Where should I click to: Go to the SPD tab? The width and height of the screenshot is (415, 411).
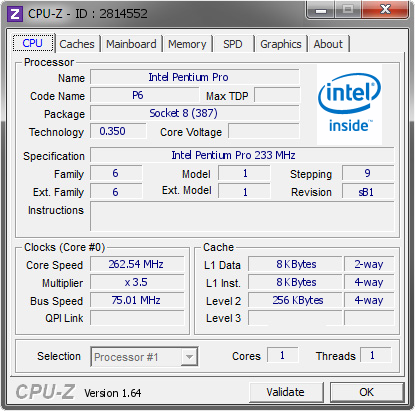coord(233,44)
